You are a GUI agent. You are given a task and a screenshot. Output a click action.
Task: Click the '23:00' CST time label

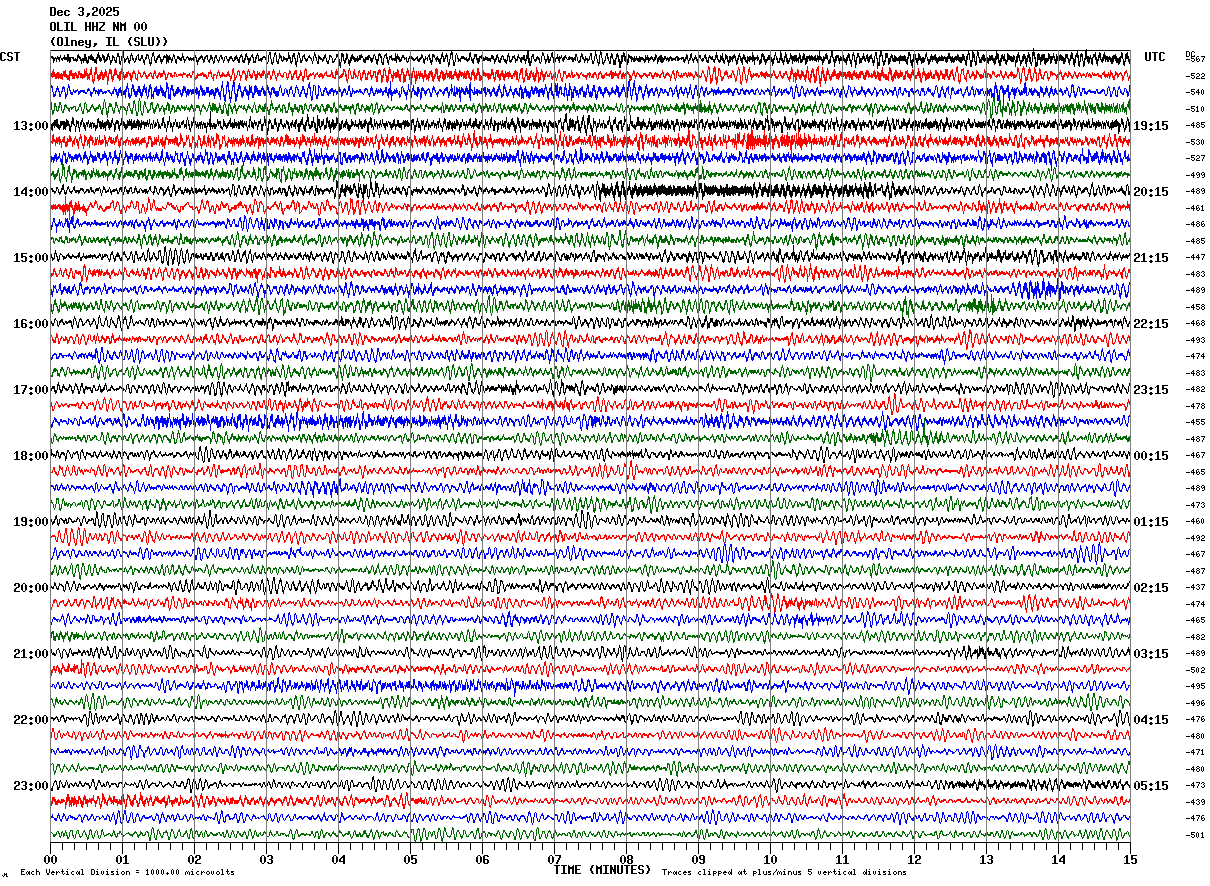[30, 786]
